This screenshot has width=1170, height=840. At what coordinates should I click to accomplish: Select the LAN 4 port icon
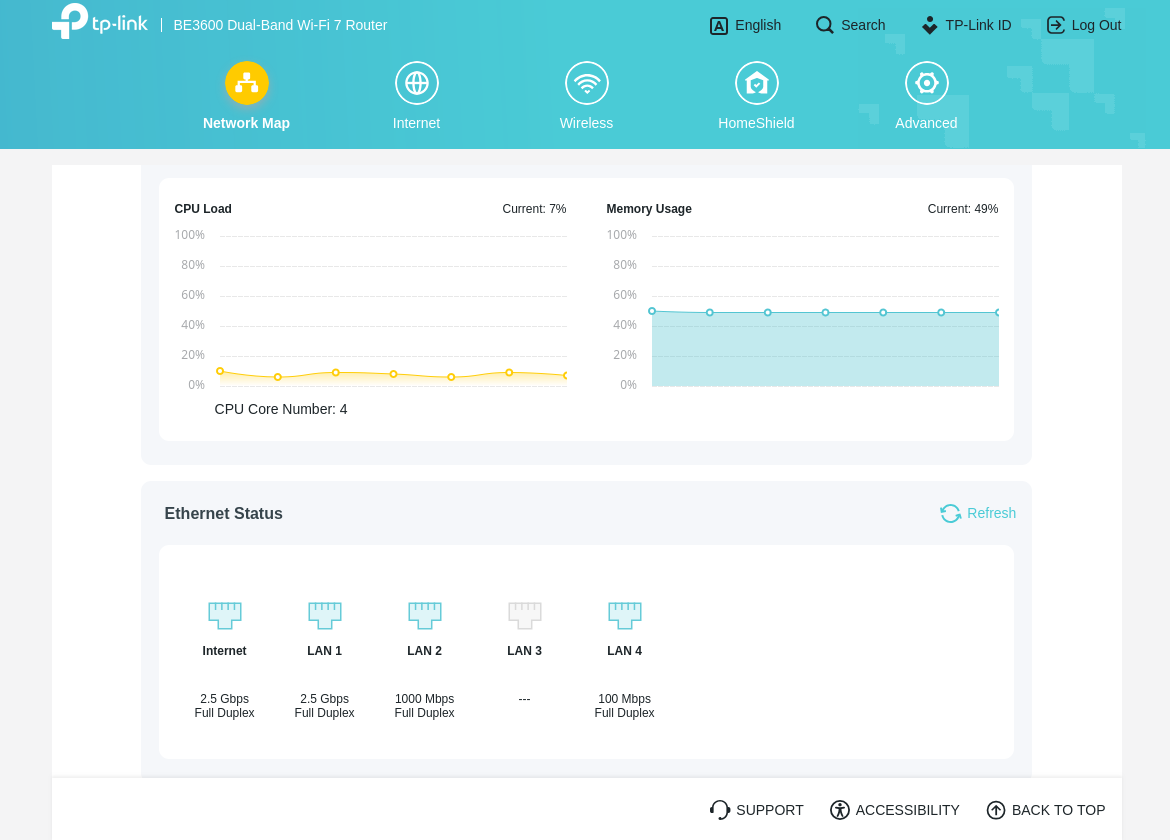[x=625, y=615]
